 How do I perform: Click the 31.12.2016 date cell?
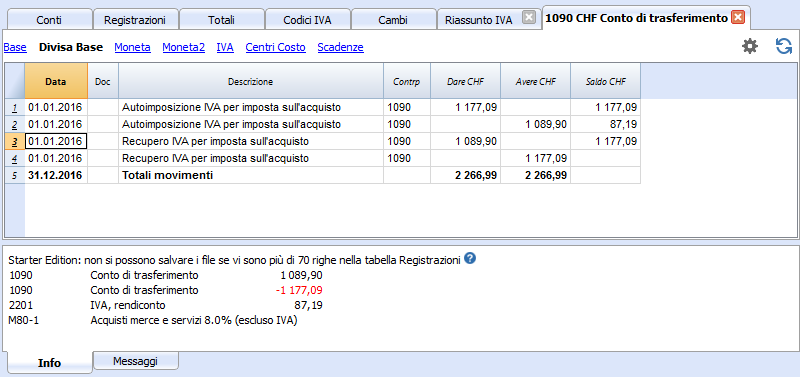point(56,175)
